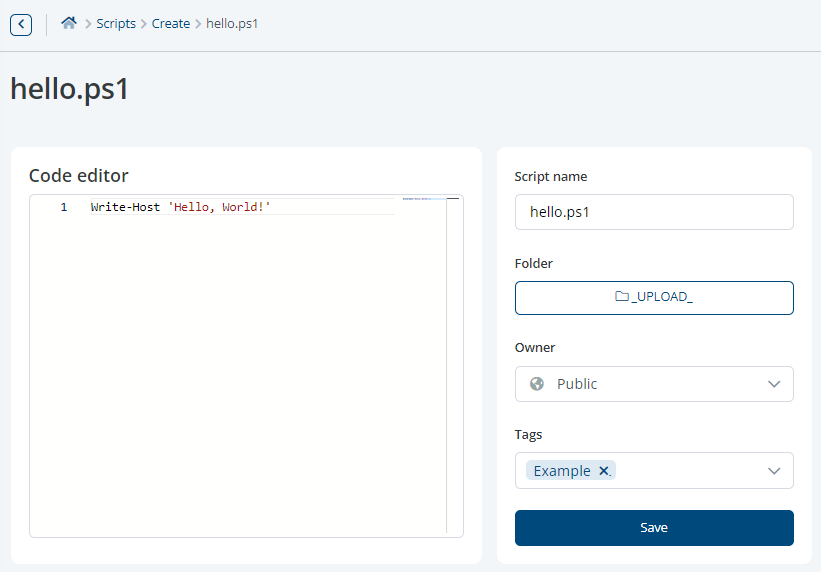Go to the Home breadcrumb icon

click(x=69, y=23)
